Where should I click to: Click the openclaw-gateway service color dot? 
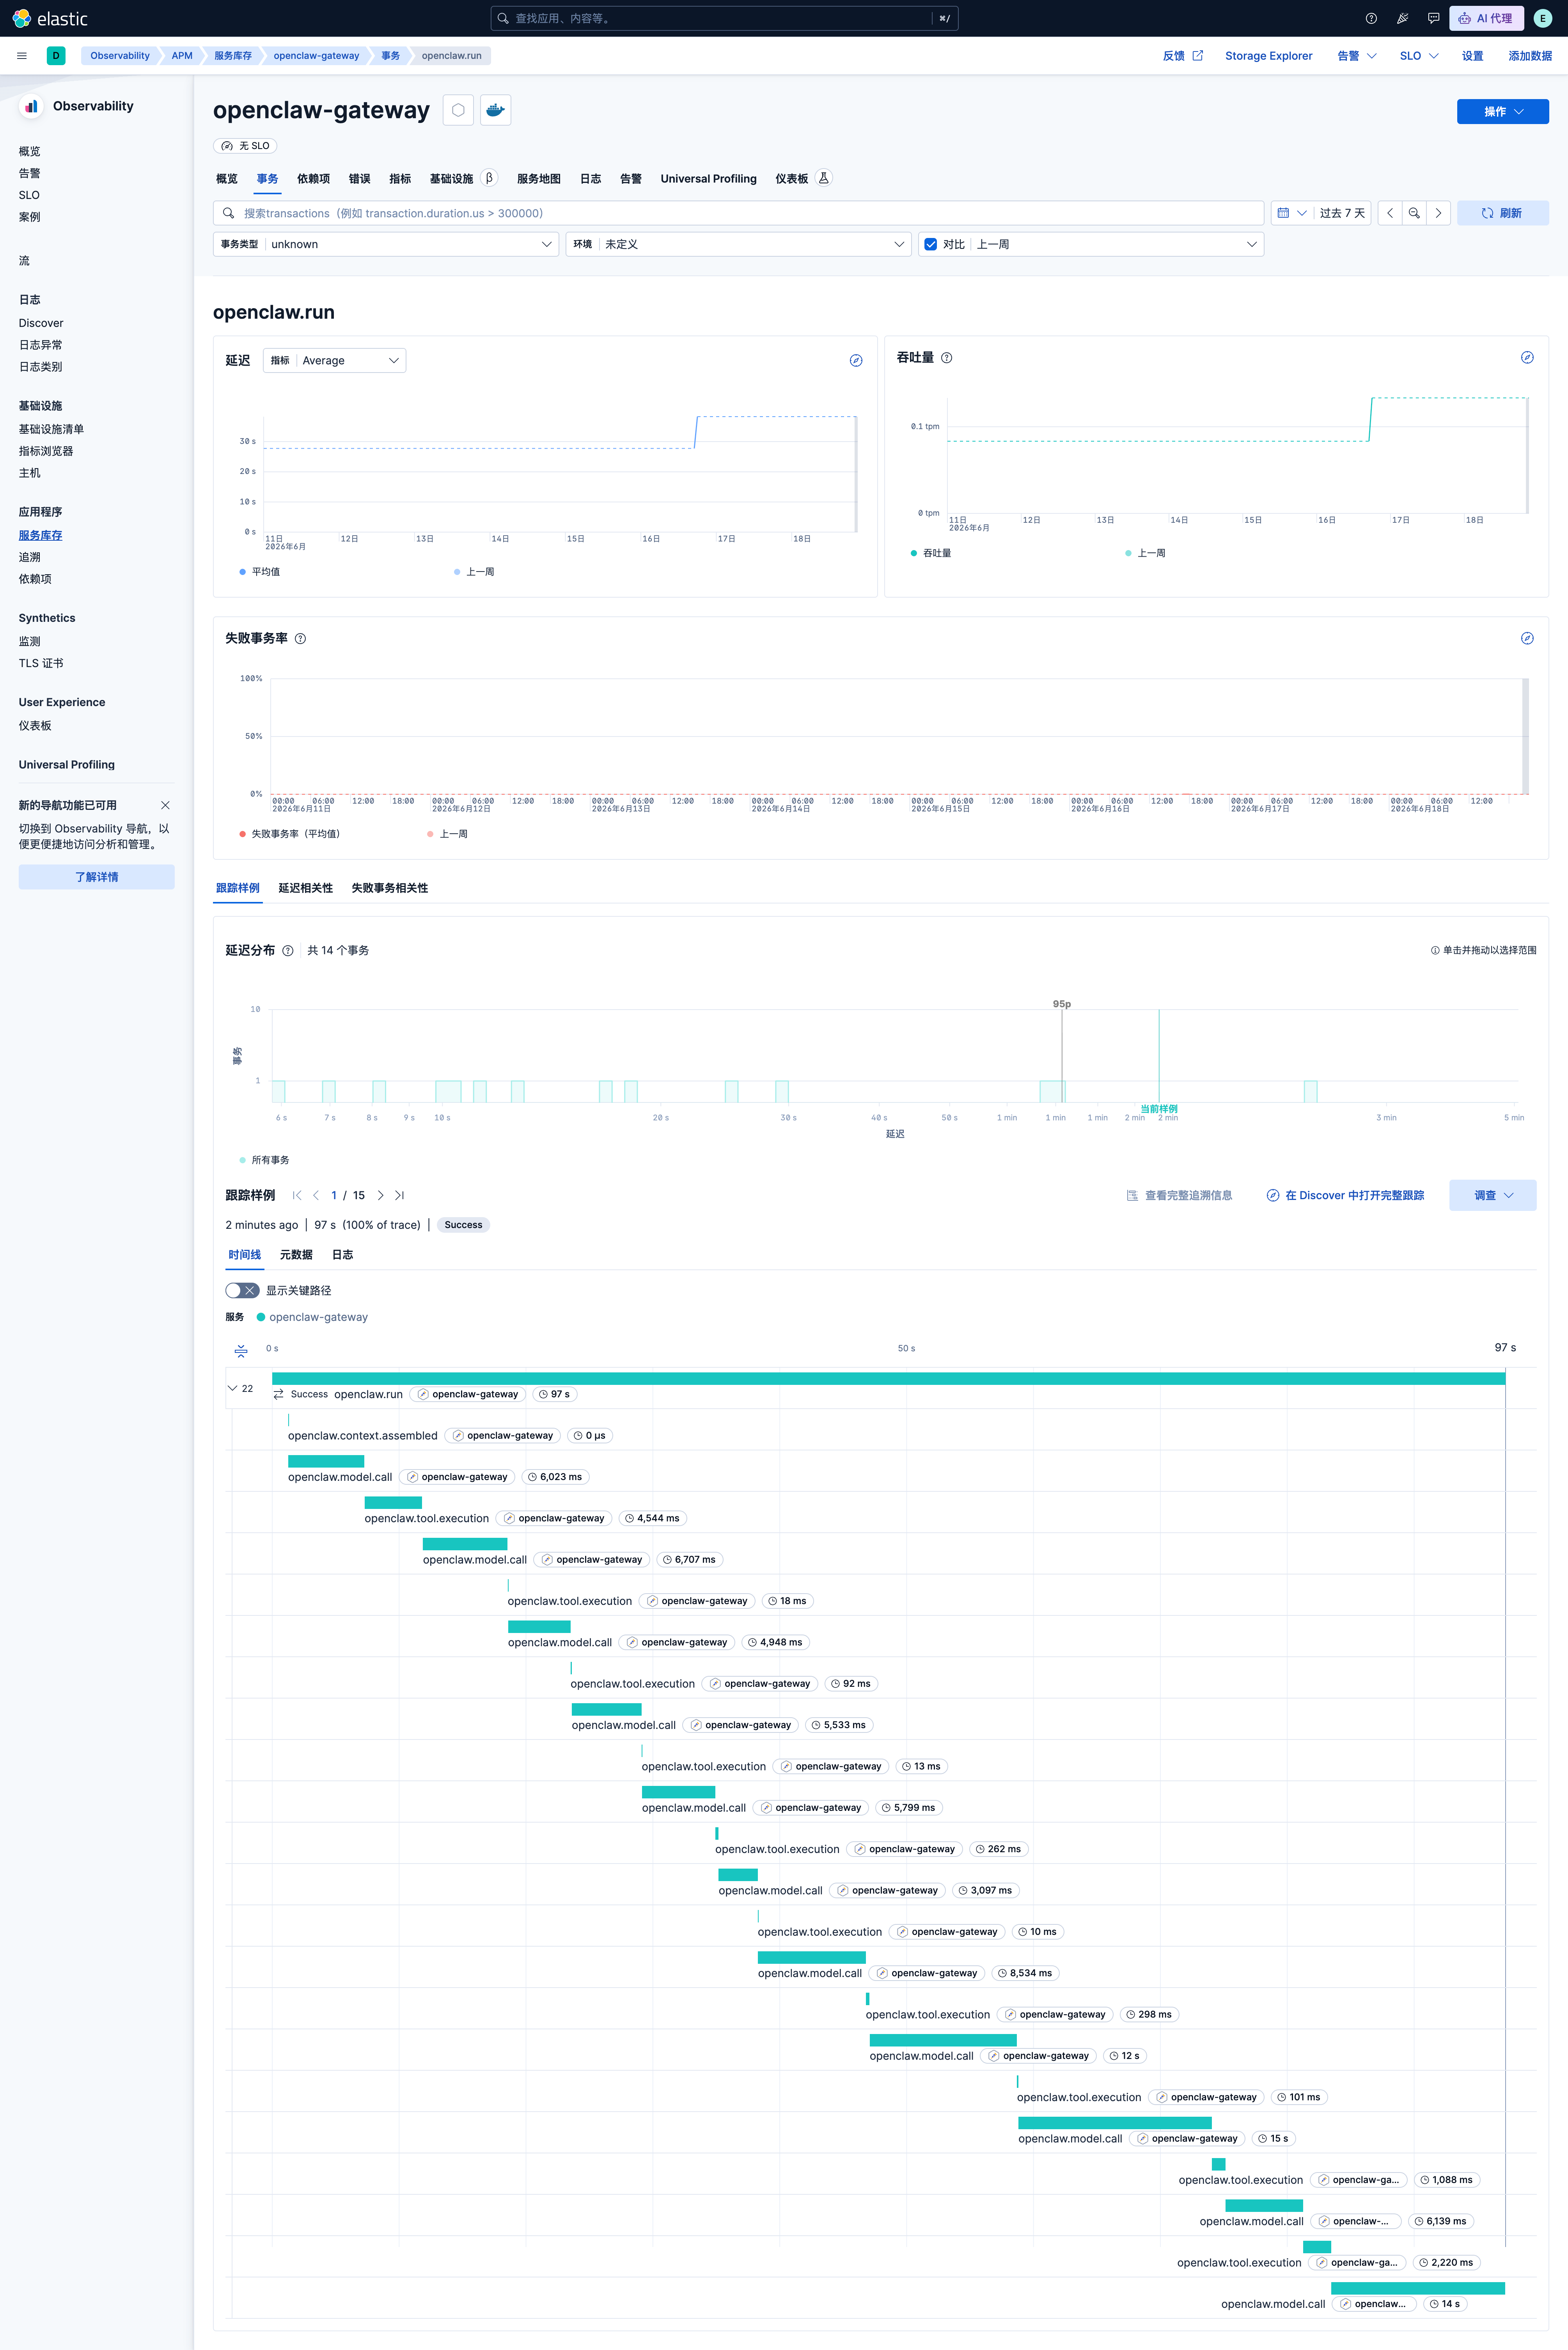261,1317
